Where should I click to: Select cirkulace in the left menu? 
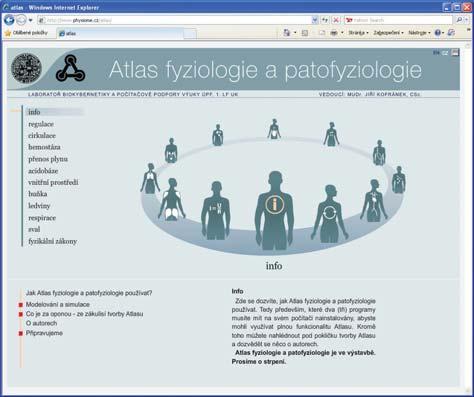coord(42,136)
